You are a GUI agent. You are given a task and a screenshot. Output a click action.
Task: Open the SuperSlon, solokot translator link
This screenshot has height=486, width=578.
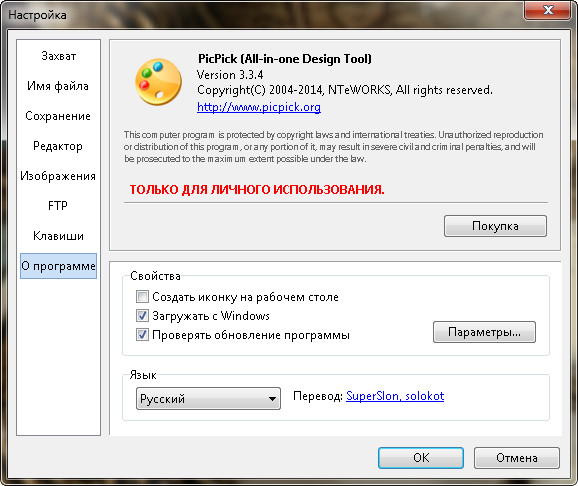point(395,396)
